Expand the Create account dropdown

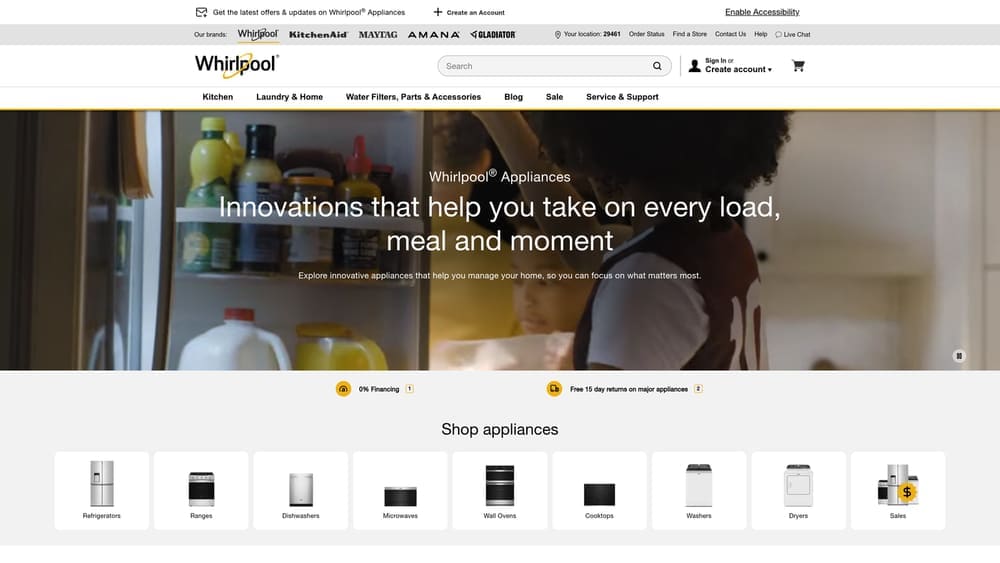pyautogui.click(x=738, y=70)
